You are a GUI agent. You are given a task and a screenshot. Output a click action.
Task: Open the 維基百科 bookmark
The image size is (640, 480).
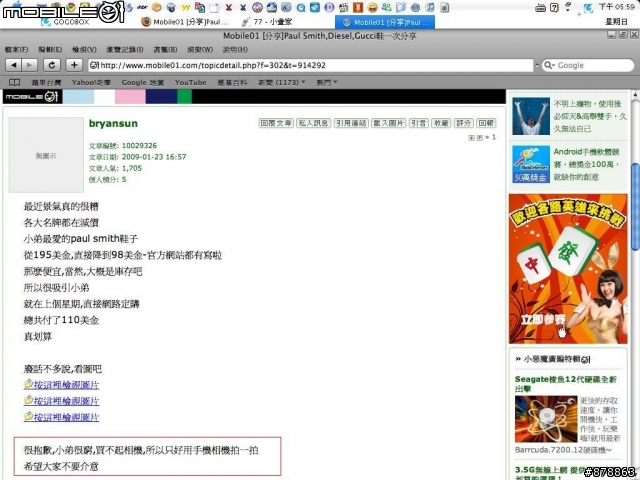232,82
